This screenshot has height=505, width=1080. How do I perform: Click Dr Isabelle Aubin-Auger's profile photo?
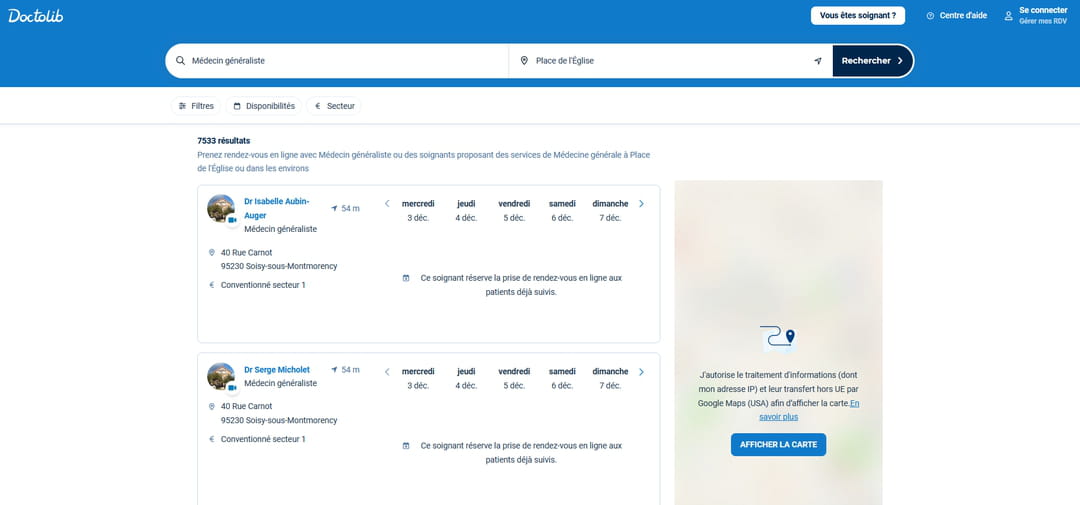click(220, 208)
